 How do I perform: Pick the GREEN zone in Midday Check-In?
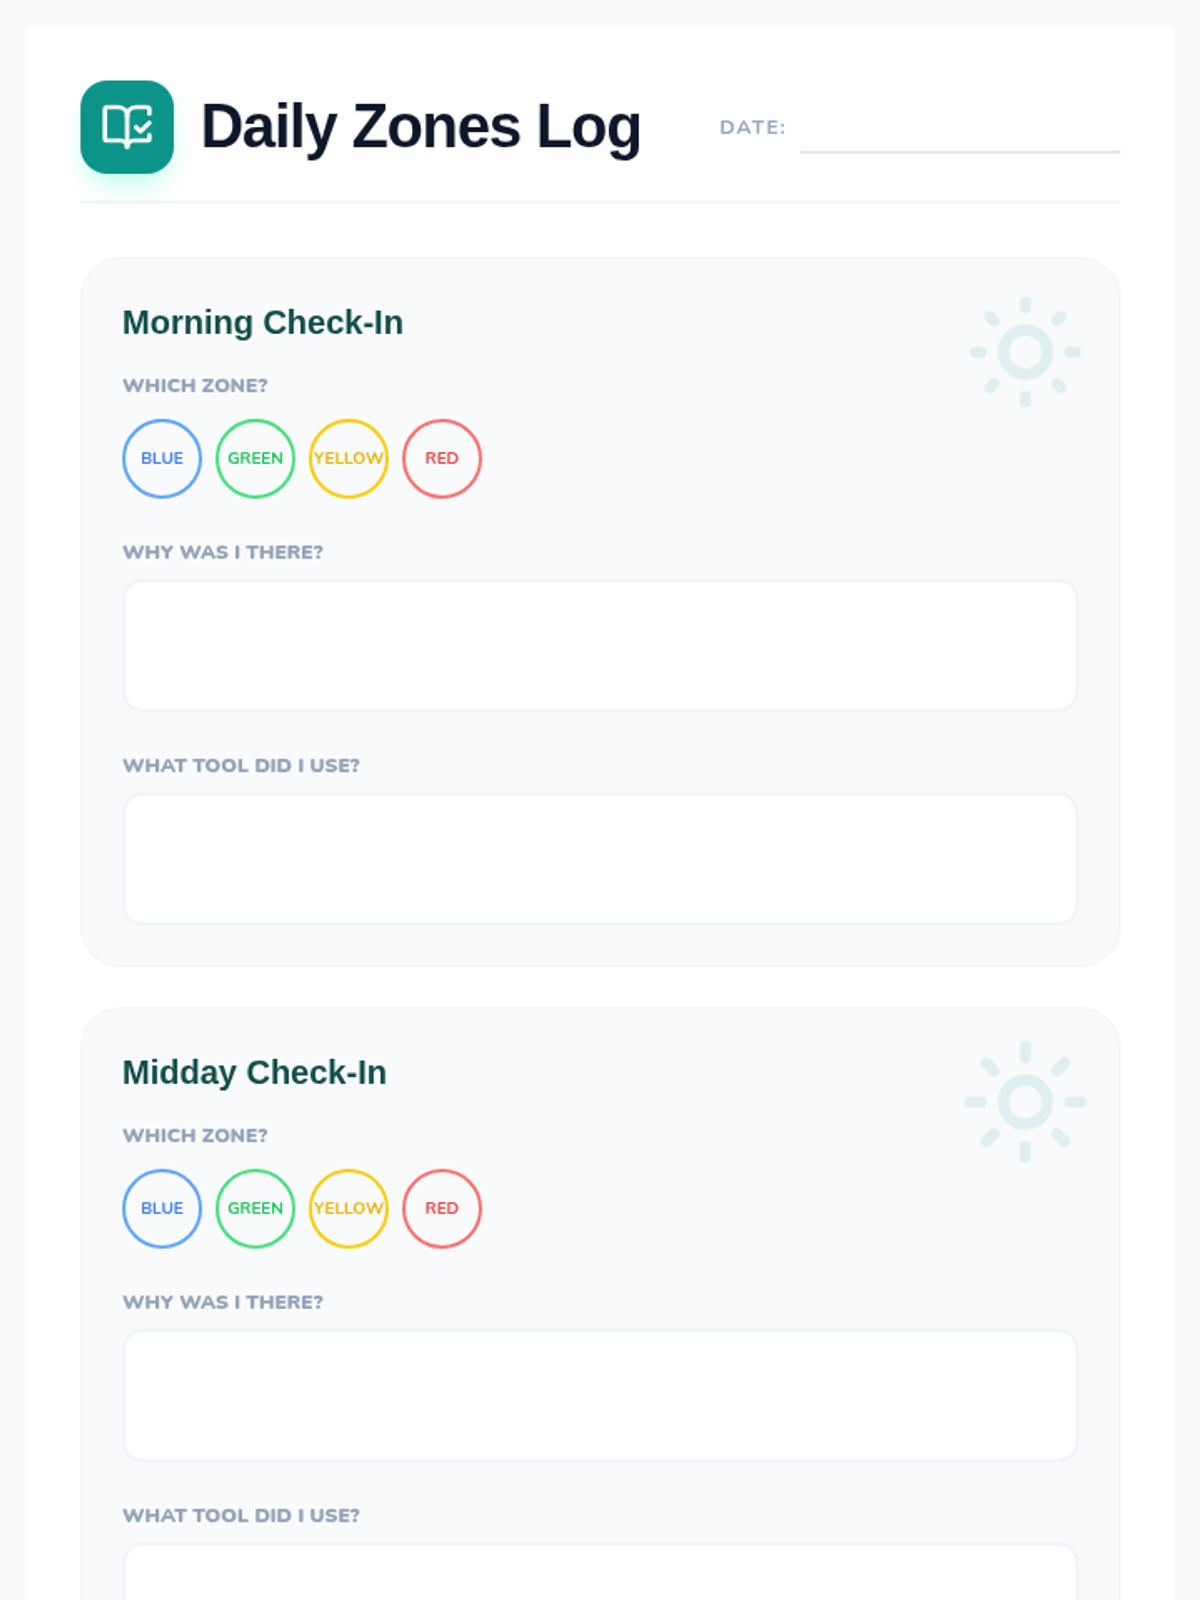255,1208
